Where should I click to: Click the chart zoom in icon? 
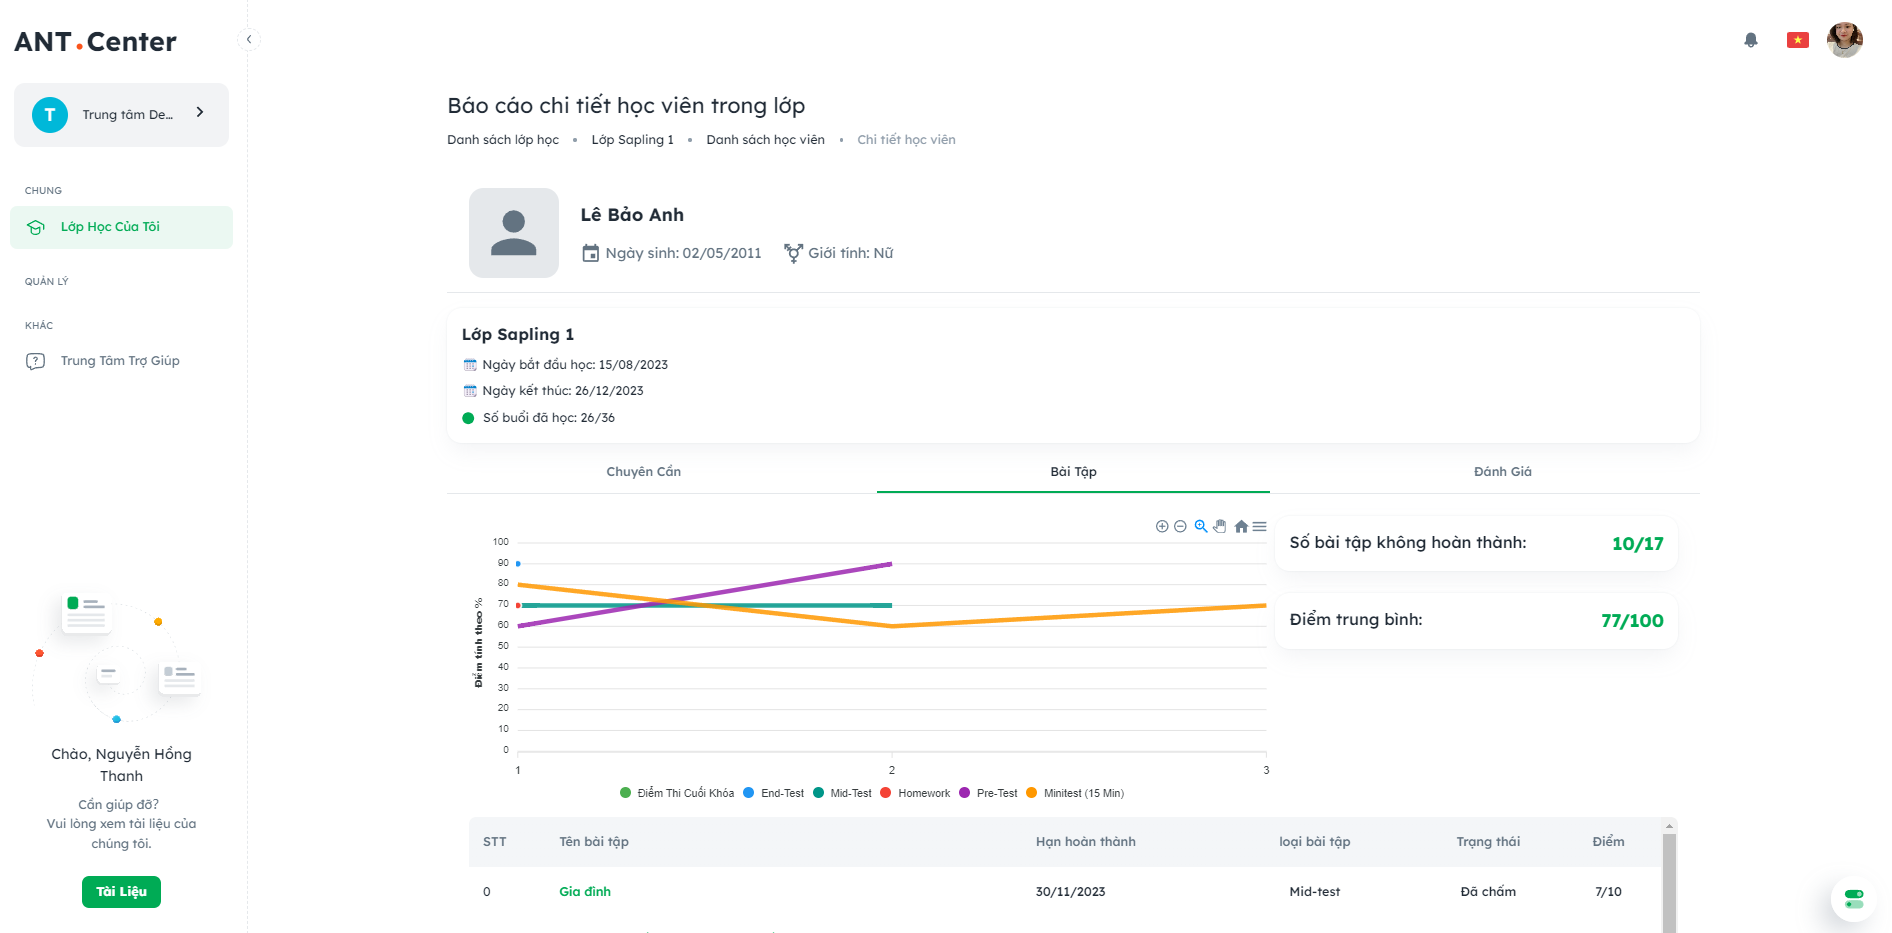(x=1162, y=526)
